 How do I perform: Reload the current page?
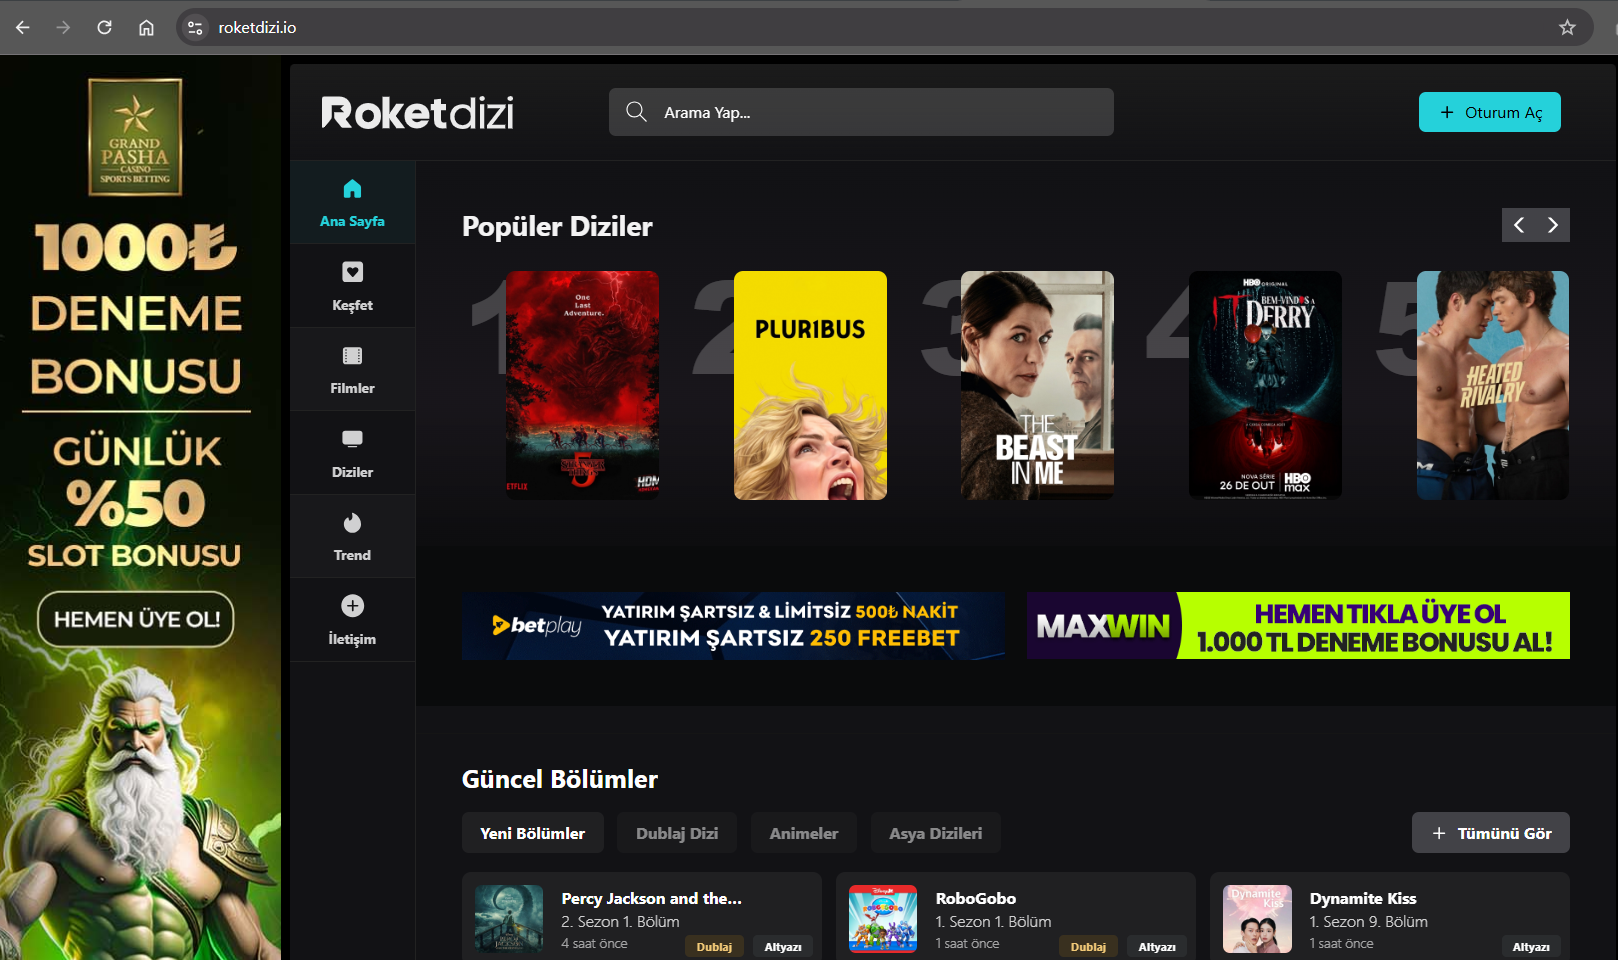click(105, 28)
